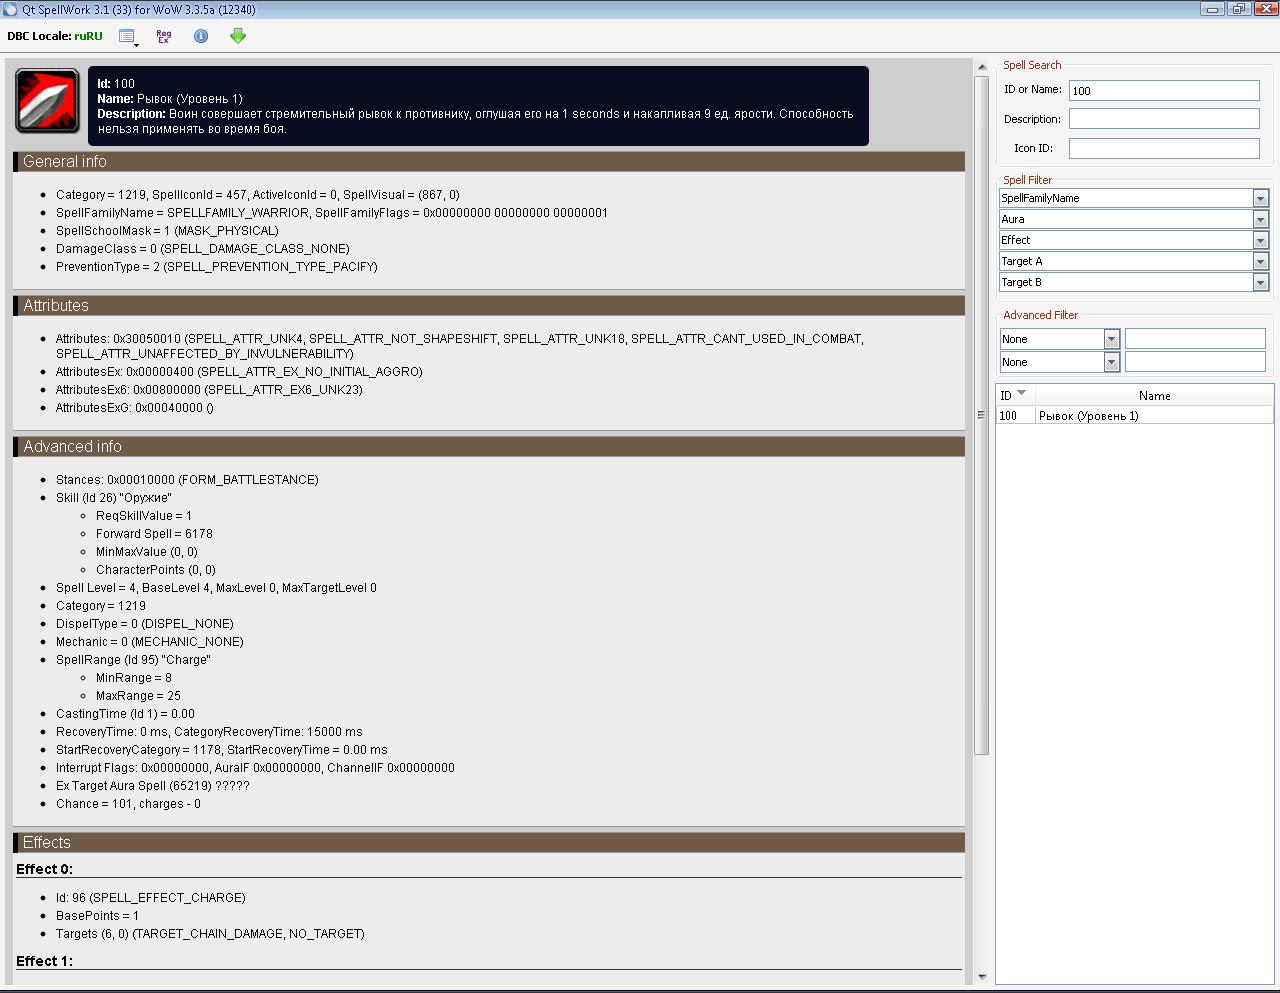Open the blue info icon in toolbar
Screen dimensions: 1280x993
[201, 36]
